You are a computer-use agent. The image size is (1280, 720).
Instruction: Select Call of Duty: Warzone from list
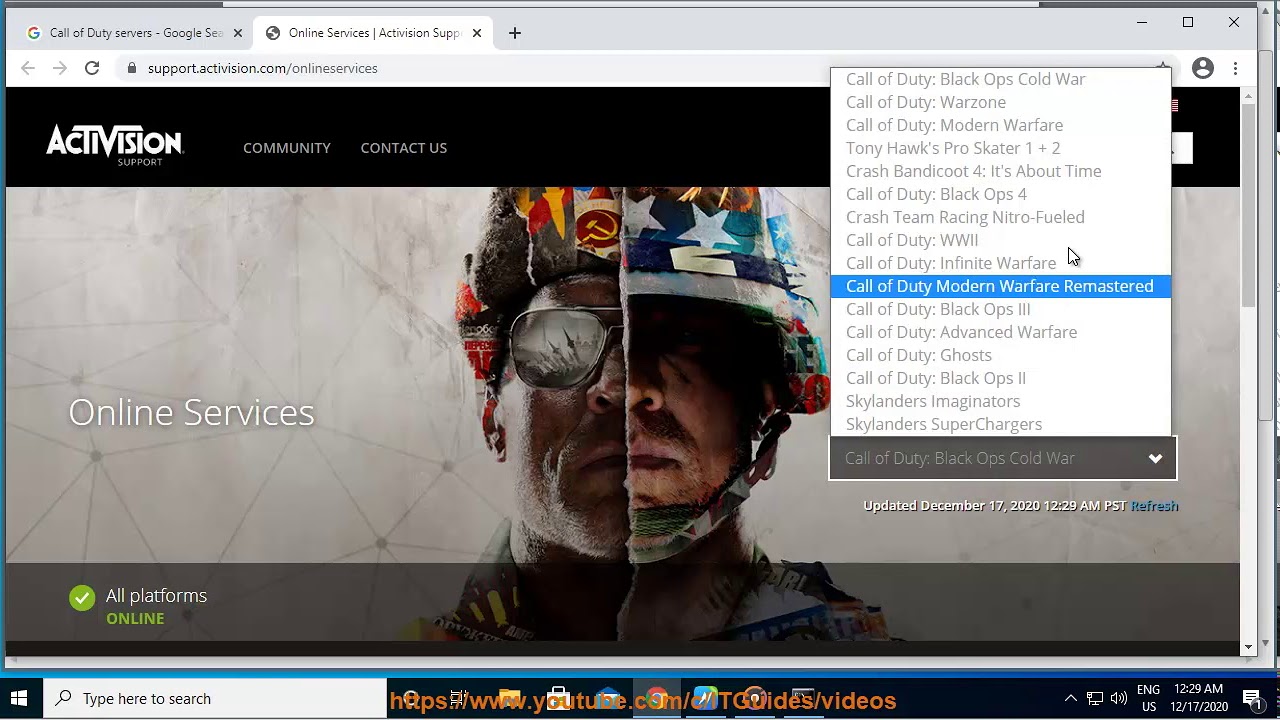(x=1000, y=102)
